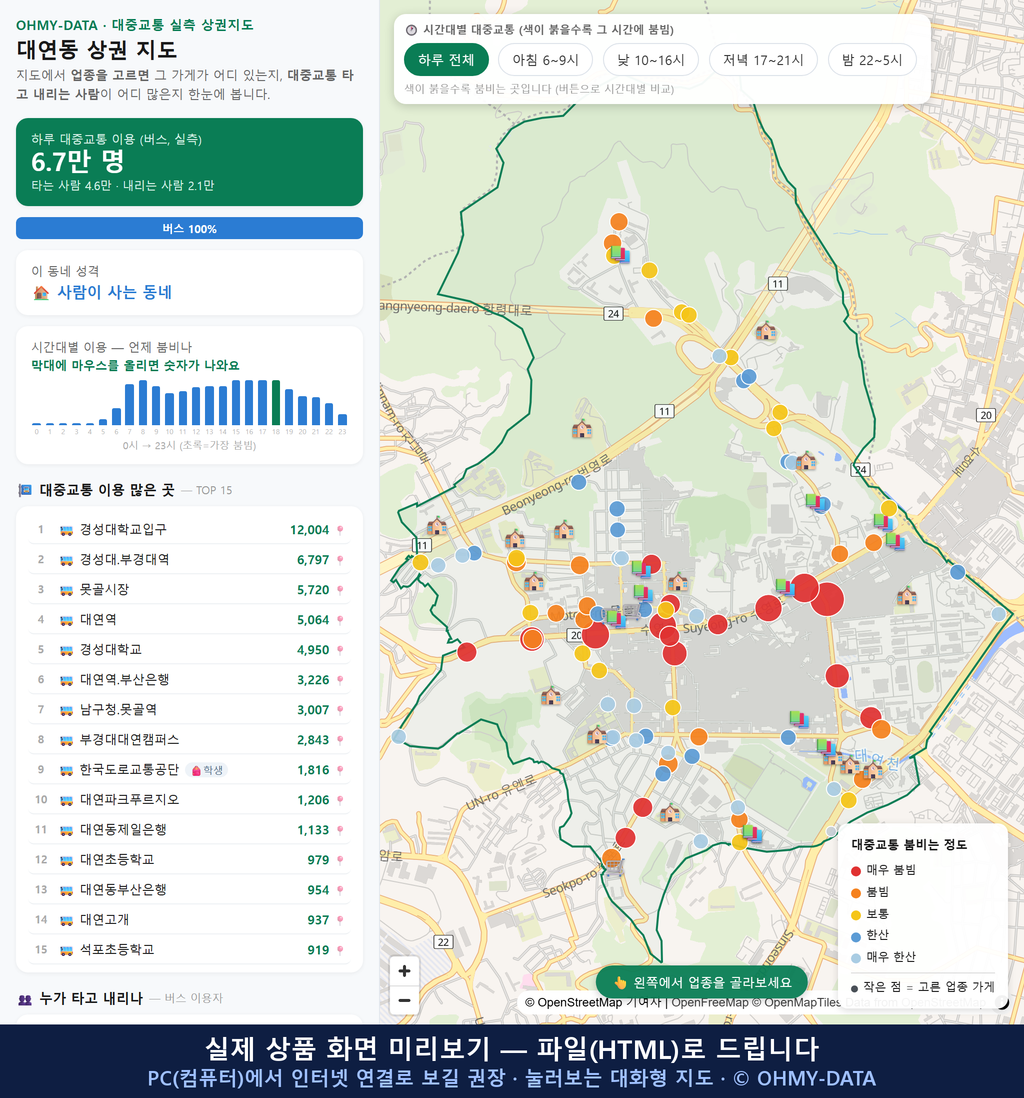
Task: Open the OpenStreetMap attribution link
Action: tap(580, 1003)
